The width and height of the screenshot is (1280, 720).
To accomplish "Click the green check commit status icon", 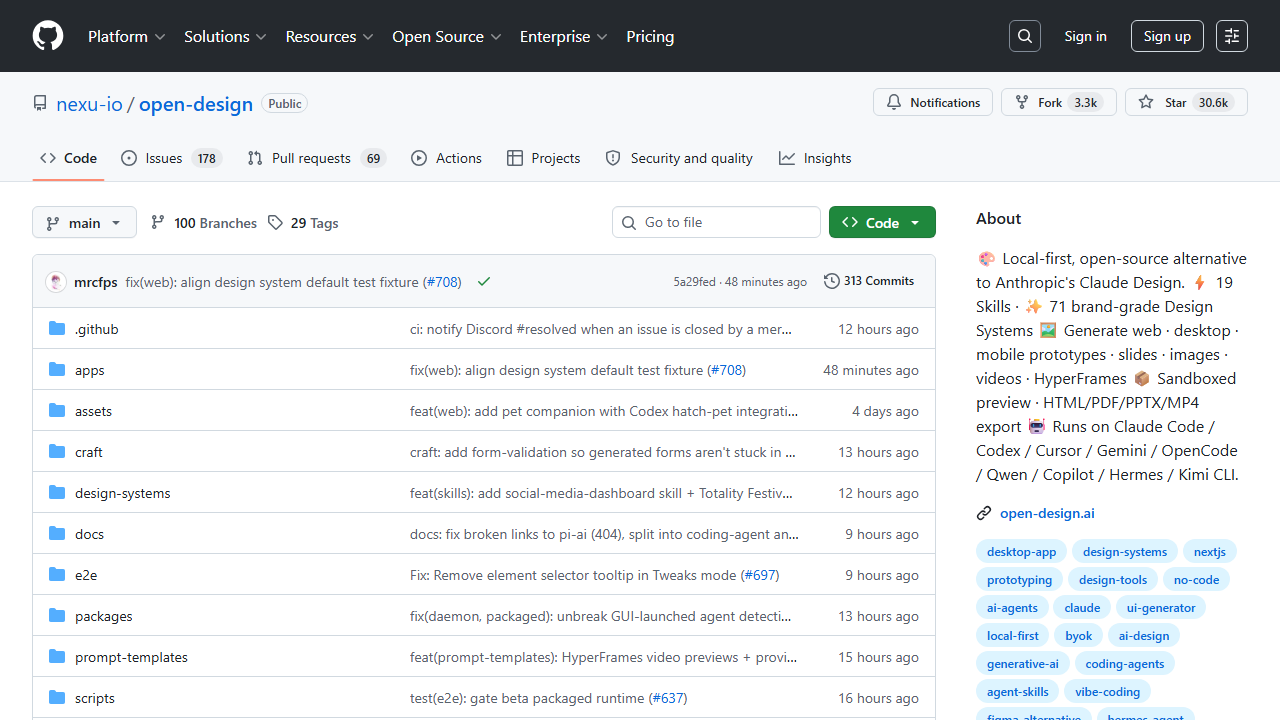I will click(484, 282).
